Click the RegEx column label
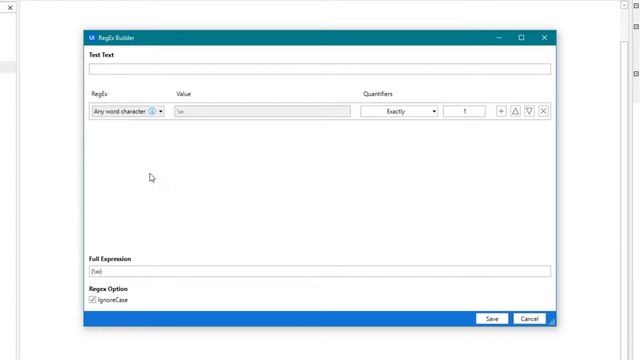640x360 pixels. (x=99, y=94)
